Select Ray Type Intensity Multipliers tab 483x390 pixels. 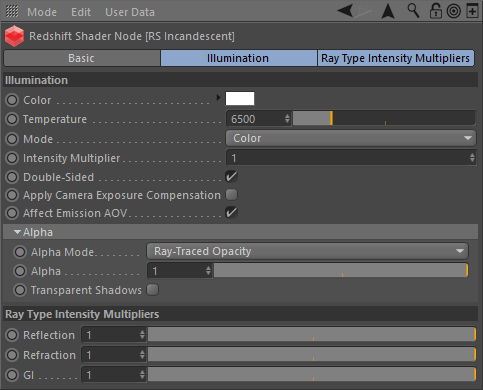pos(396,58)
